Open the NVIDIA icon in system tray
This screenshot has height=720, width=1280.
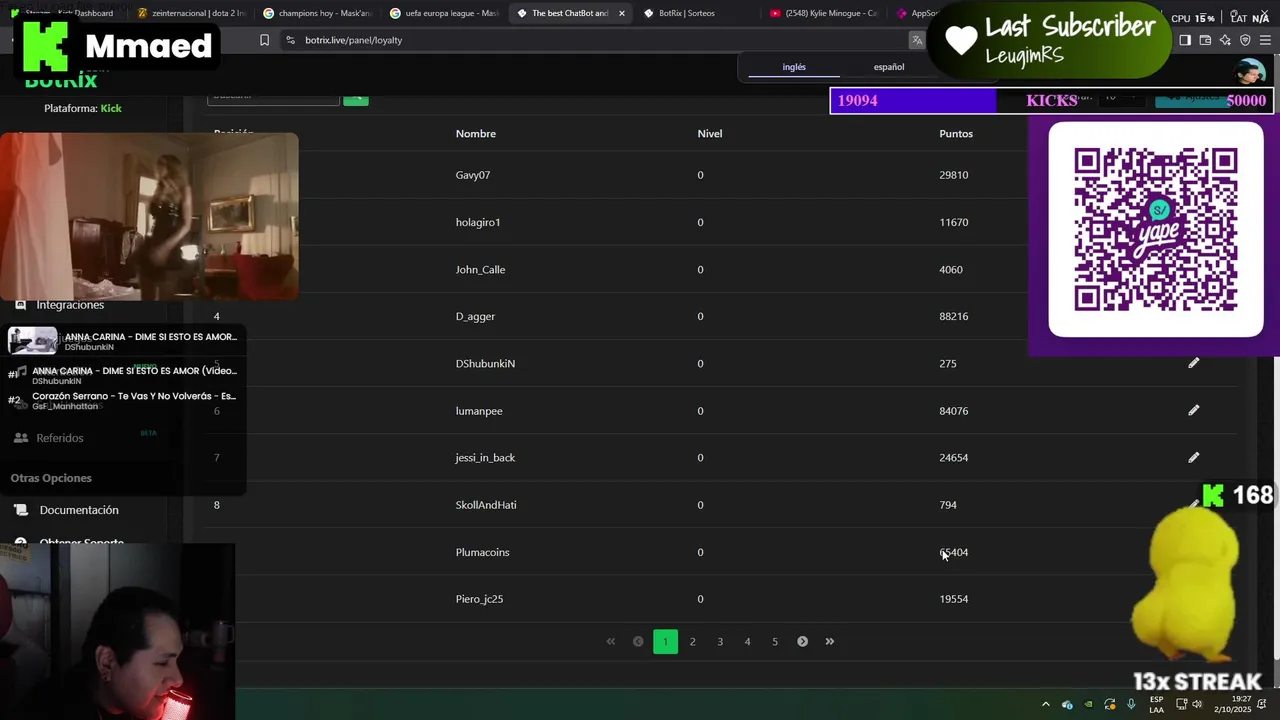[x=1088, y=704]
